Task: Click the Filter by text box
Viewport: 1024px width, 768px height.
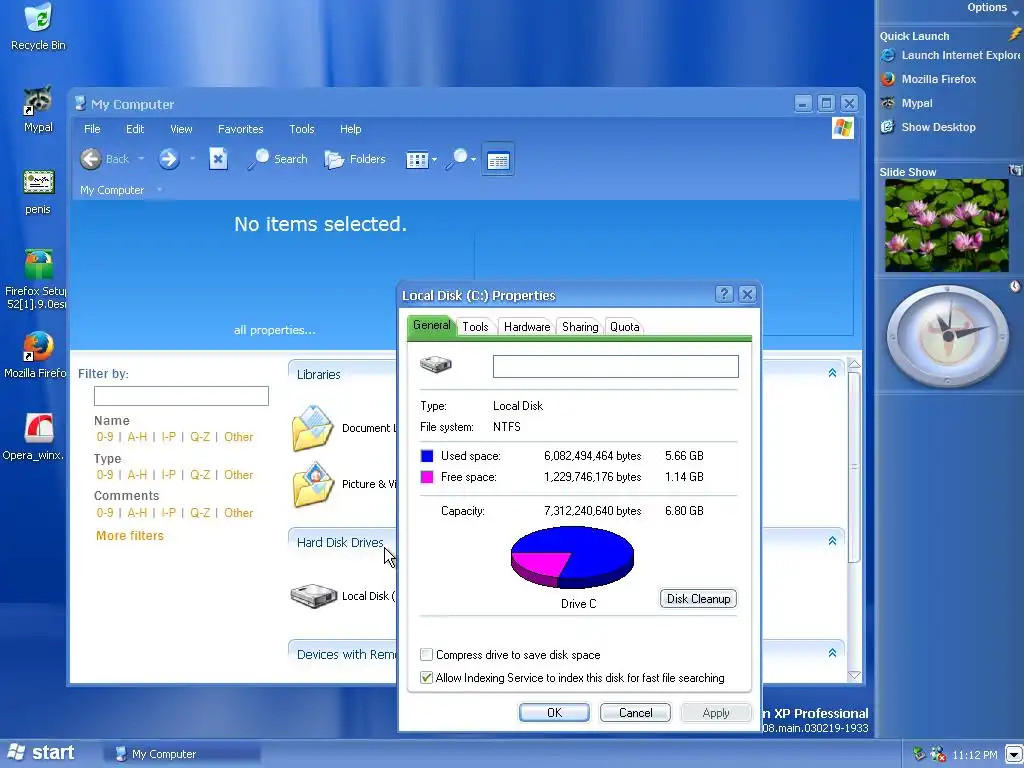Action: [x=181, y=396]
